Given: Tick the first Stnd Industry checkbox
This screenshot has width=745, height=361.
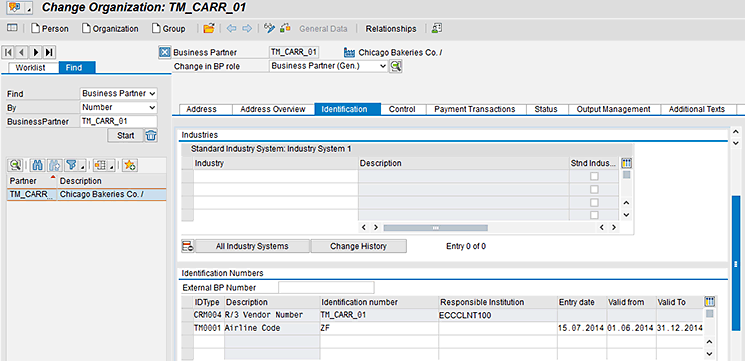Looking at the screenshot, I should point(594,176).
